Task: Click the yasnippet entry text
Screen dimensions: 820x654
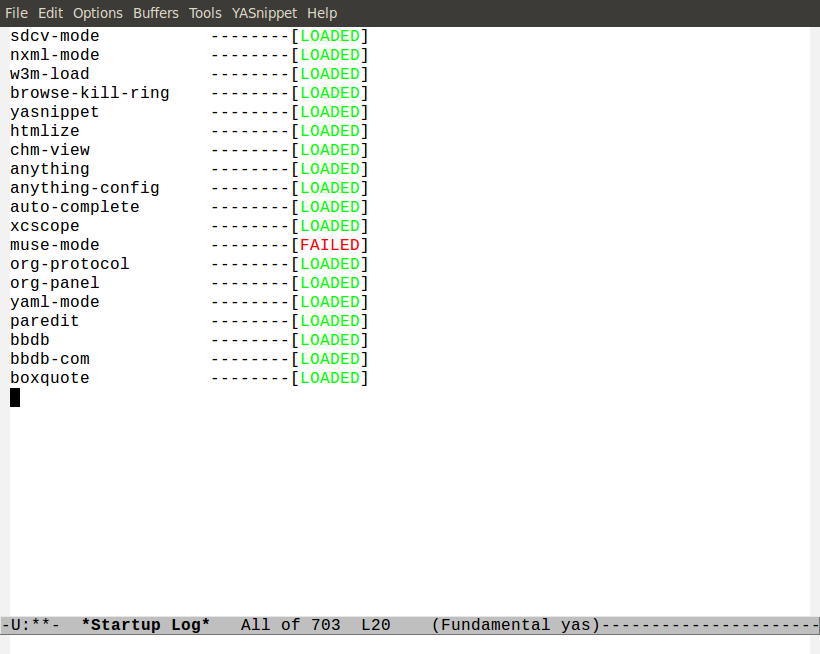Action: click(x=54, y=112)
